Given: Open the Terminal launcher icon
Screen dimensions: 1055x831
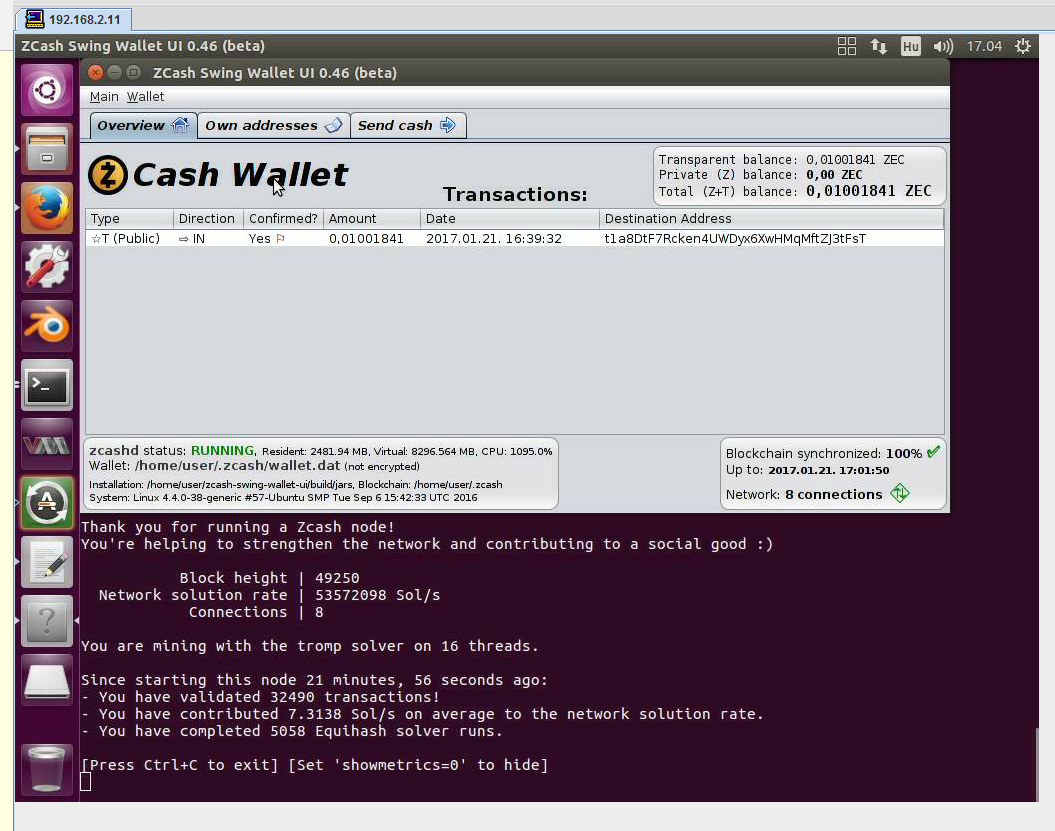Looking at the screenshot, I should (x=46, y=386).
